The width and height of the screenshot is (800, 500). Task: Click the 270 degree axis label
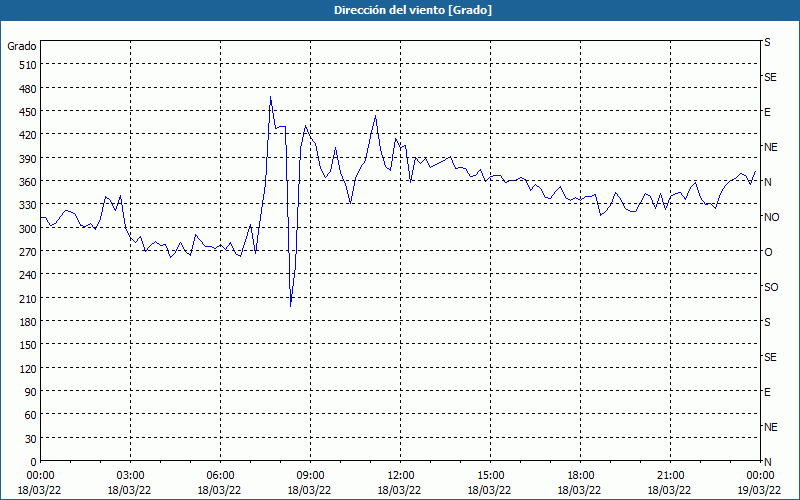29,252
